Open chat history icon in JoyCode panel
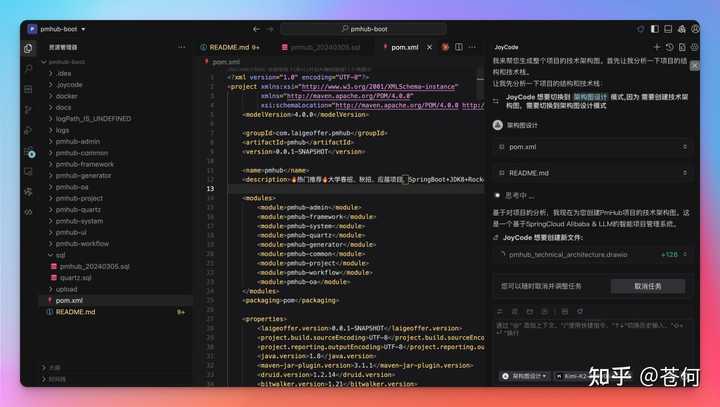Screen dimensions: 720x407 (669, 47)
